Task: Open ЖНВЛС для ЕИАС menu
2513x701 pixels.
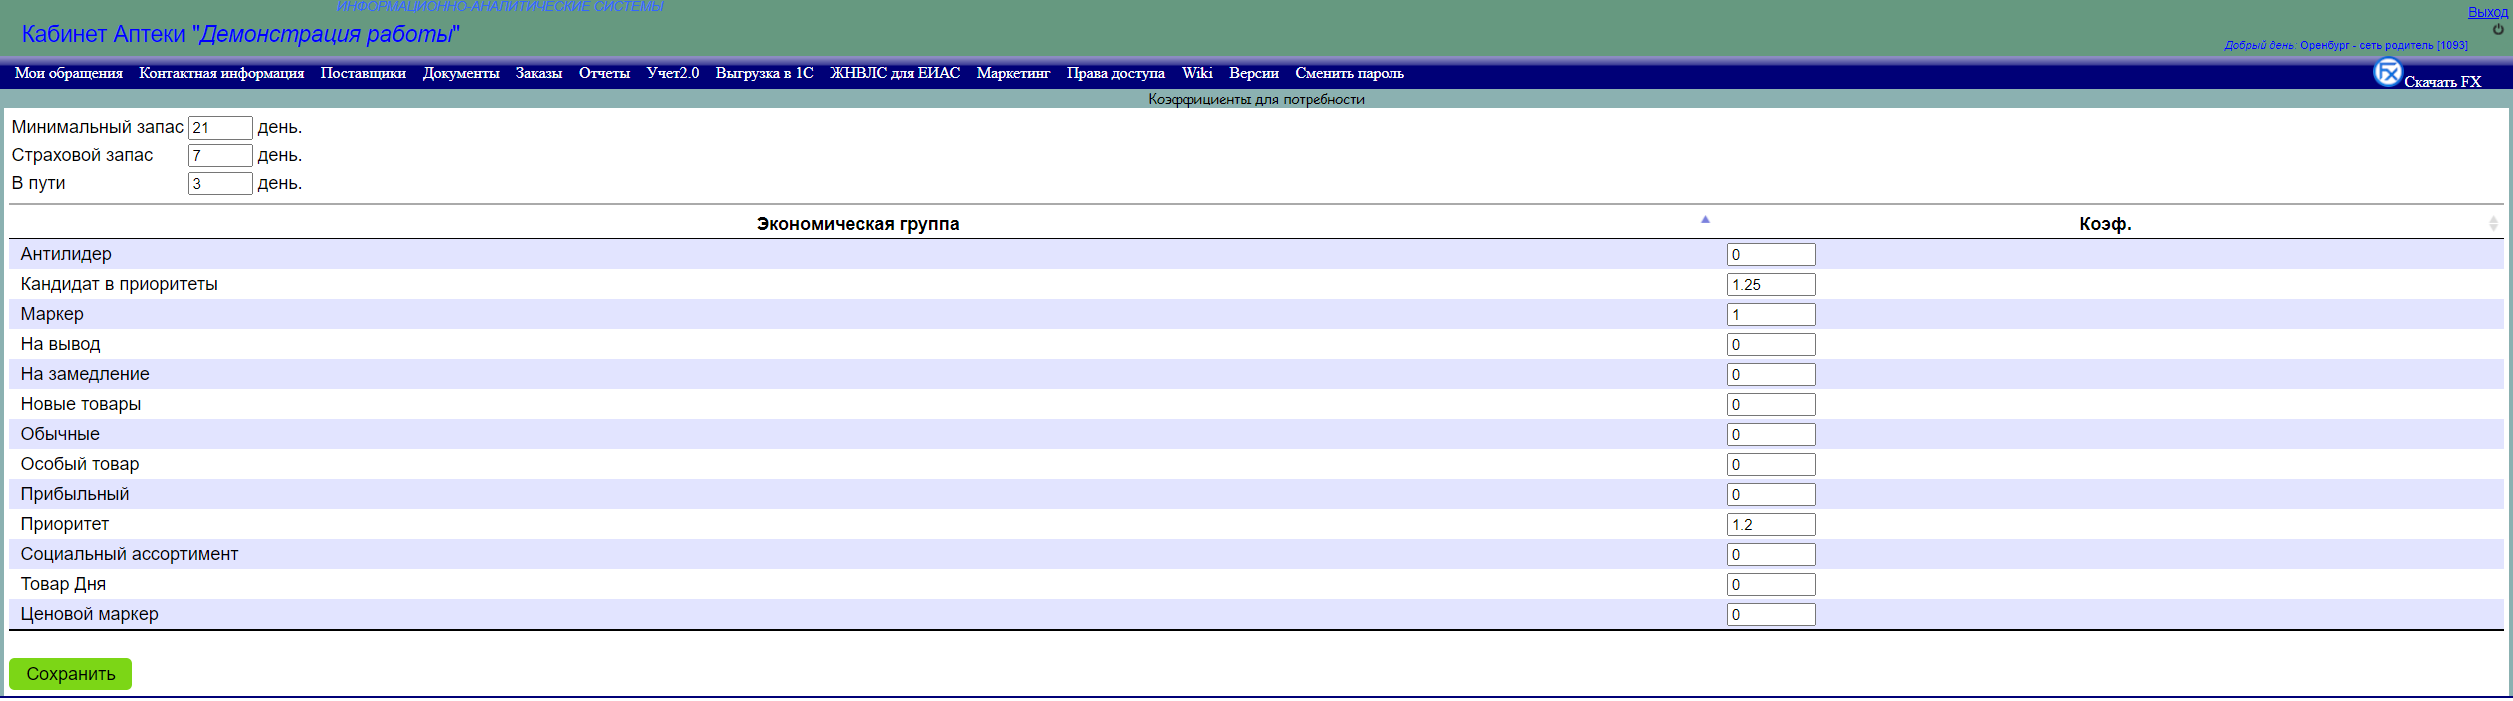Action: [895, 73]
